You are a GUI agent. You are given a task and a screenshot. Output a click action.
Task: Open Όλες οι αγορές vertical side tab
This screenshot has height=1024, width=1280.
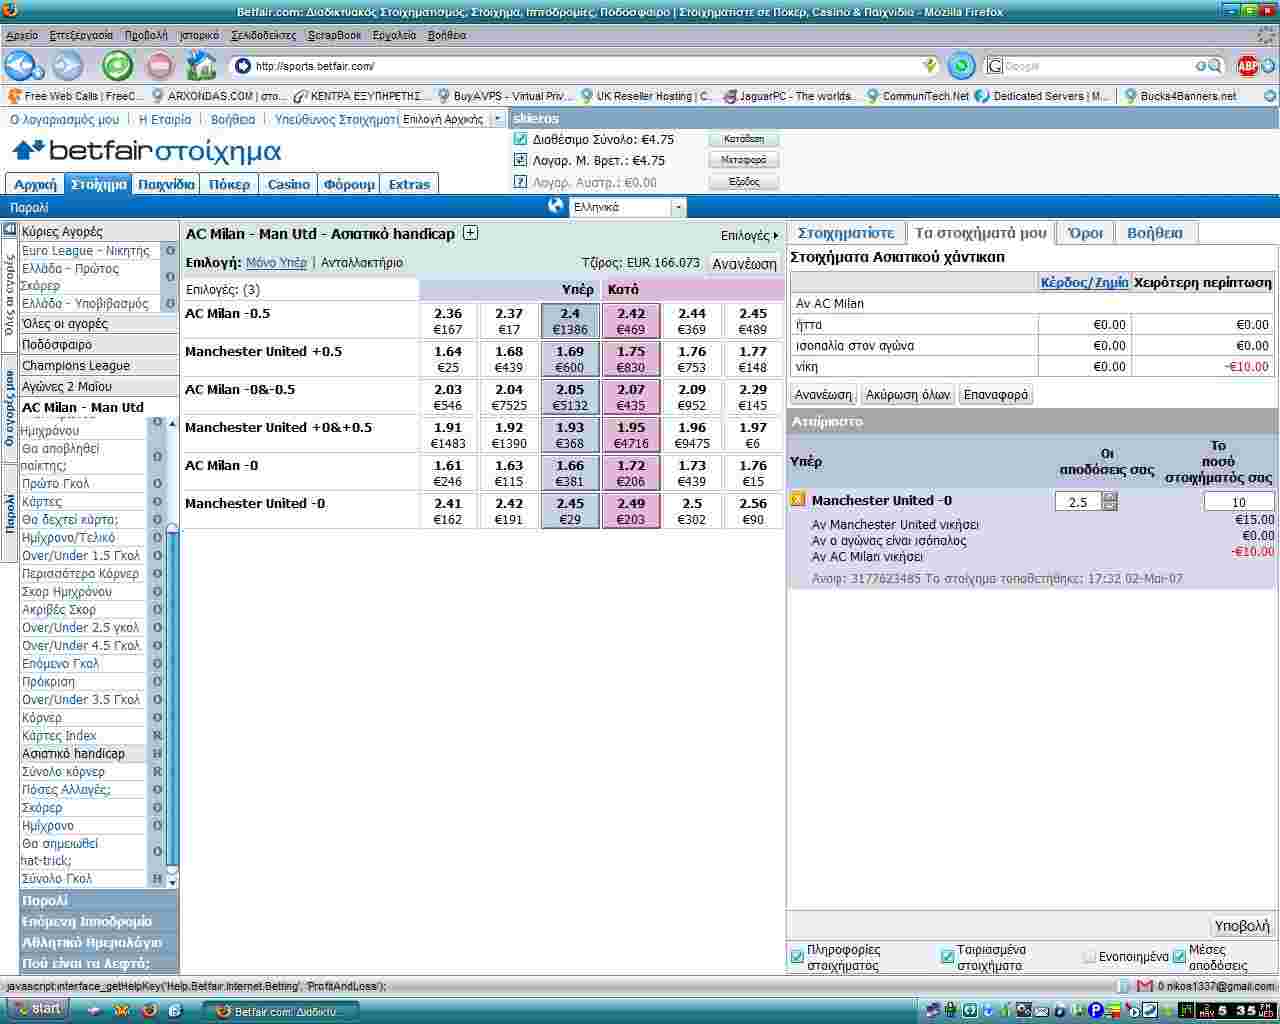coord(9,294)
